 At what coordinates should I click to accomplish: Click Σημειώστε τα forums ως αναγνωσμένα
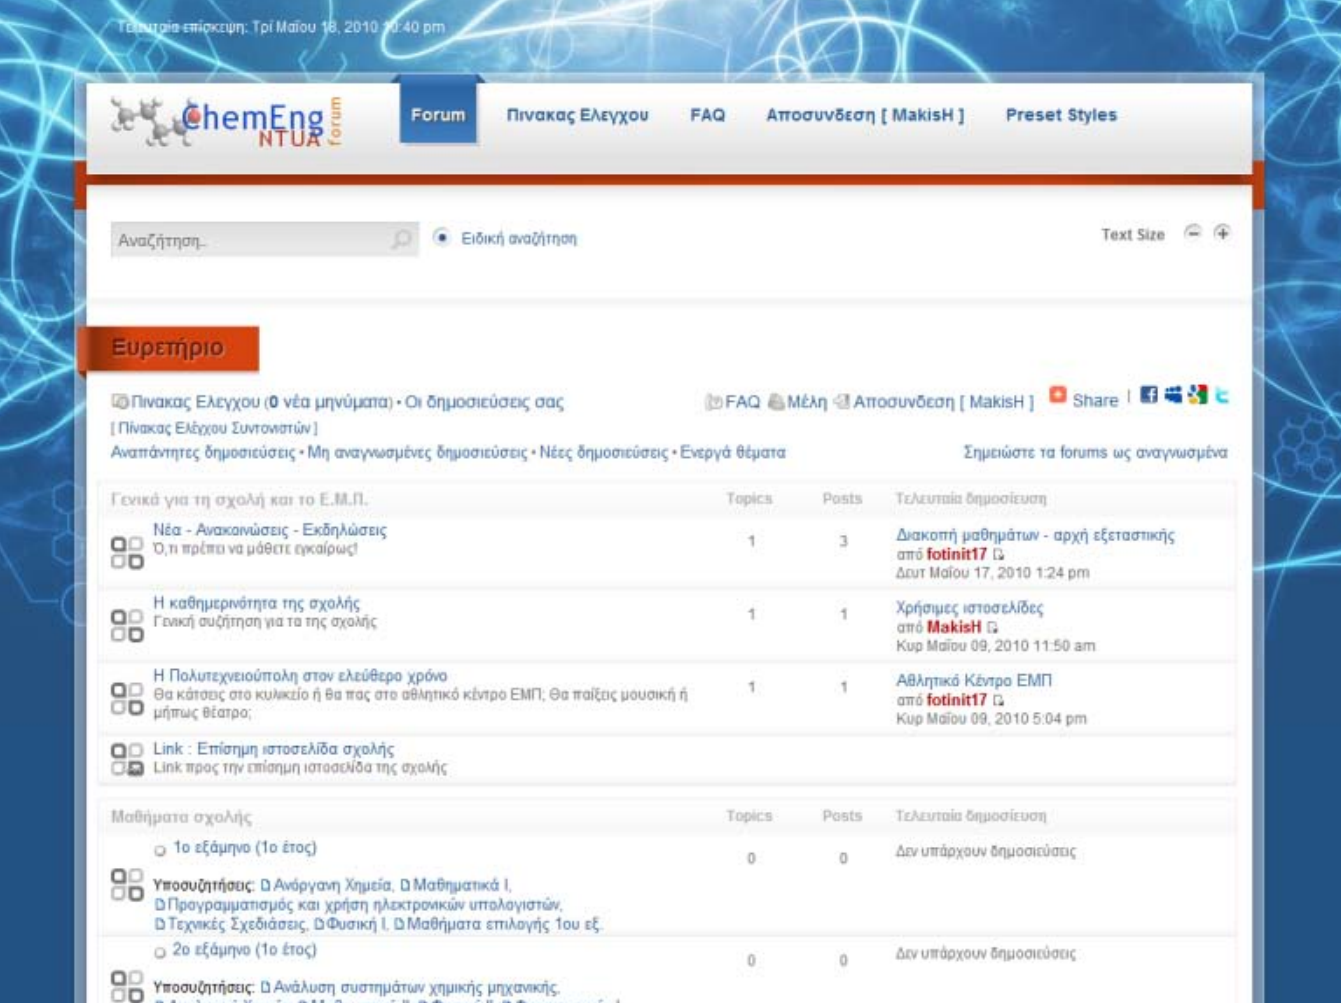(x=1094, y=452)
